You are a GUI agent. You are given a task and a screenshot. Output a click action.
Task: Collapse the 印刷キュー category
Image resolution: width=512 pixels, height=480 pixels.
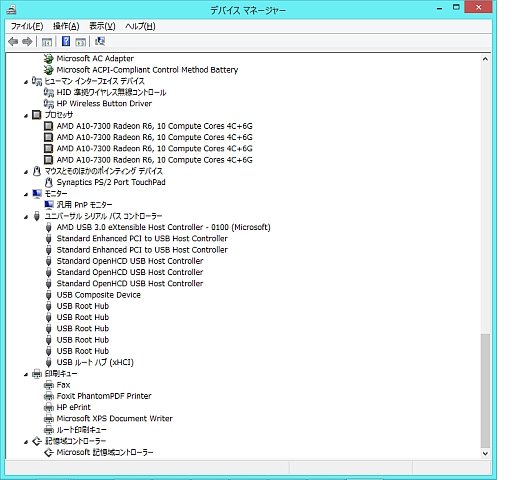(x=26, y=375)
